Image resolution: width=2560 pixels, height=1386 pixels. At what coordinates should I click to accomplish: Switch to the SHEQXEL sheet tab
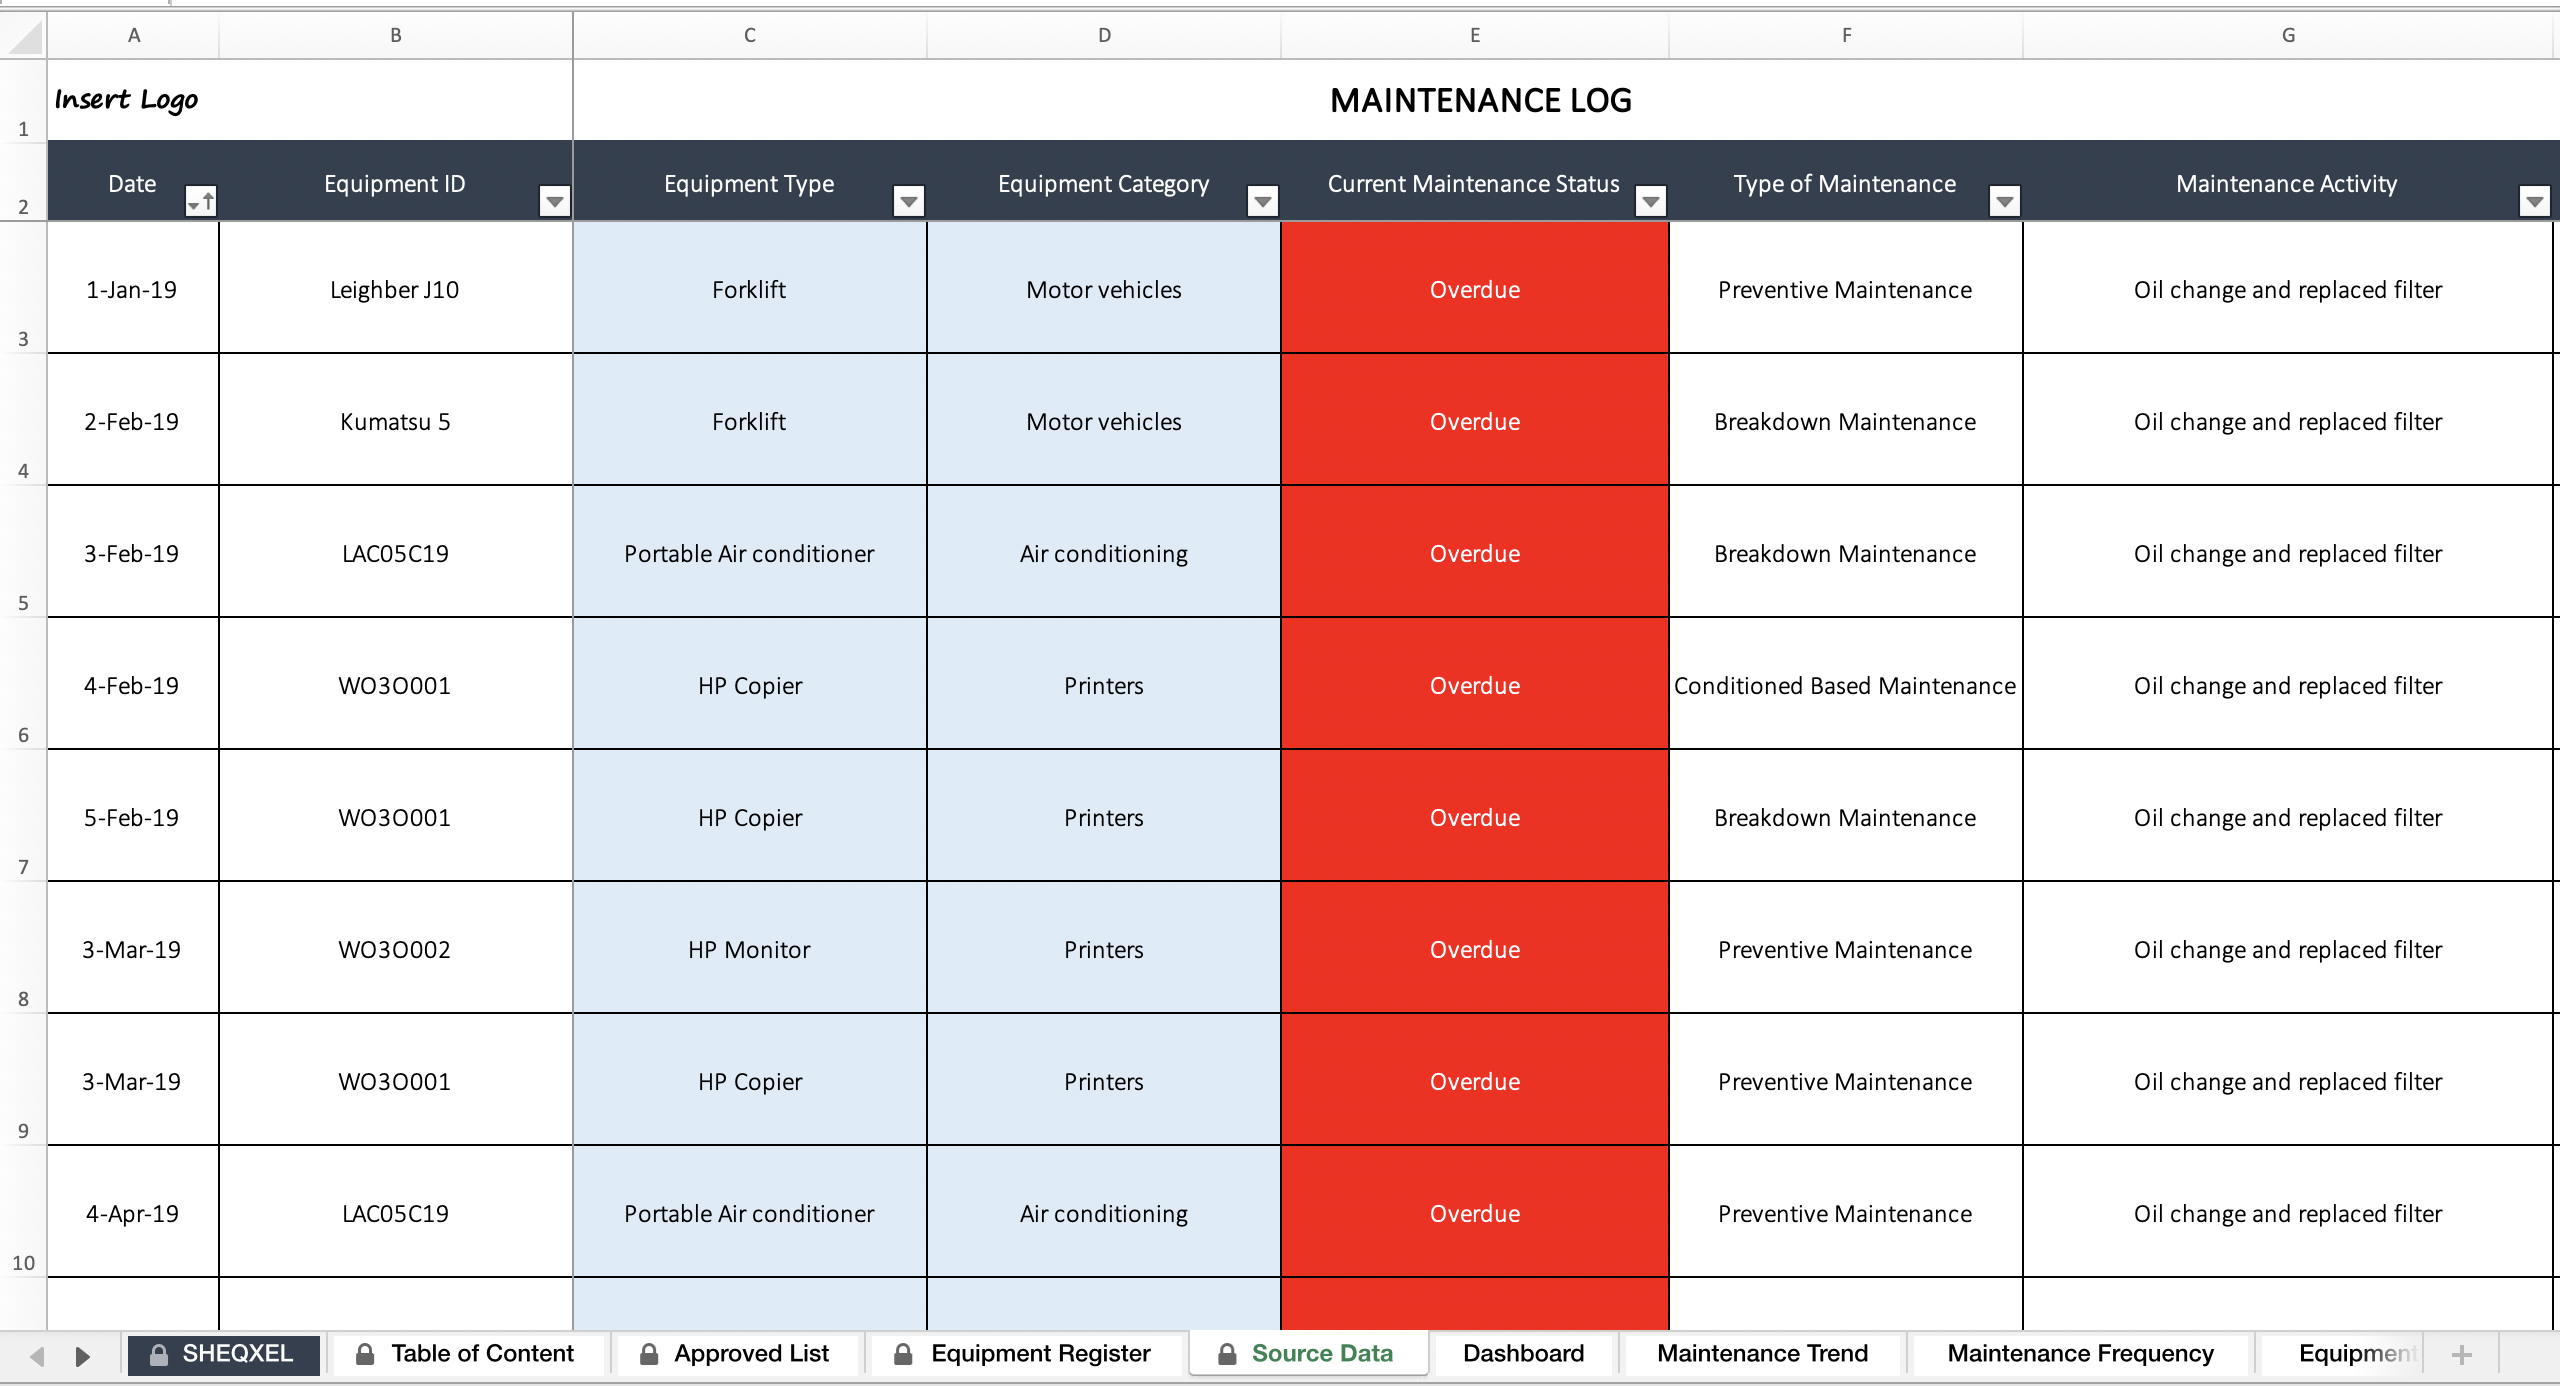tap(223, 1354)
